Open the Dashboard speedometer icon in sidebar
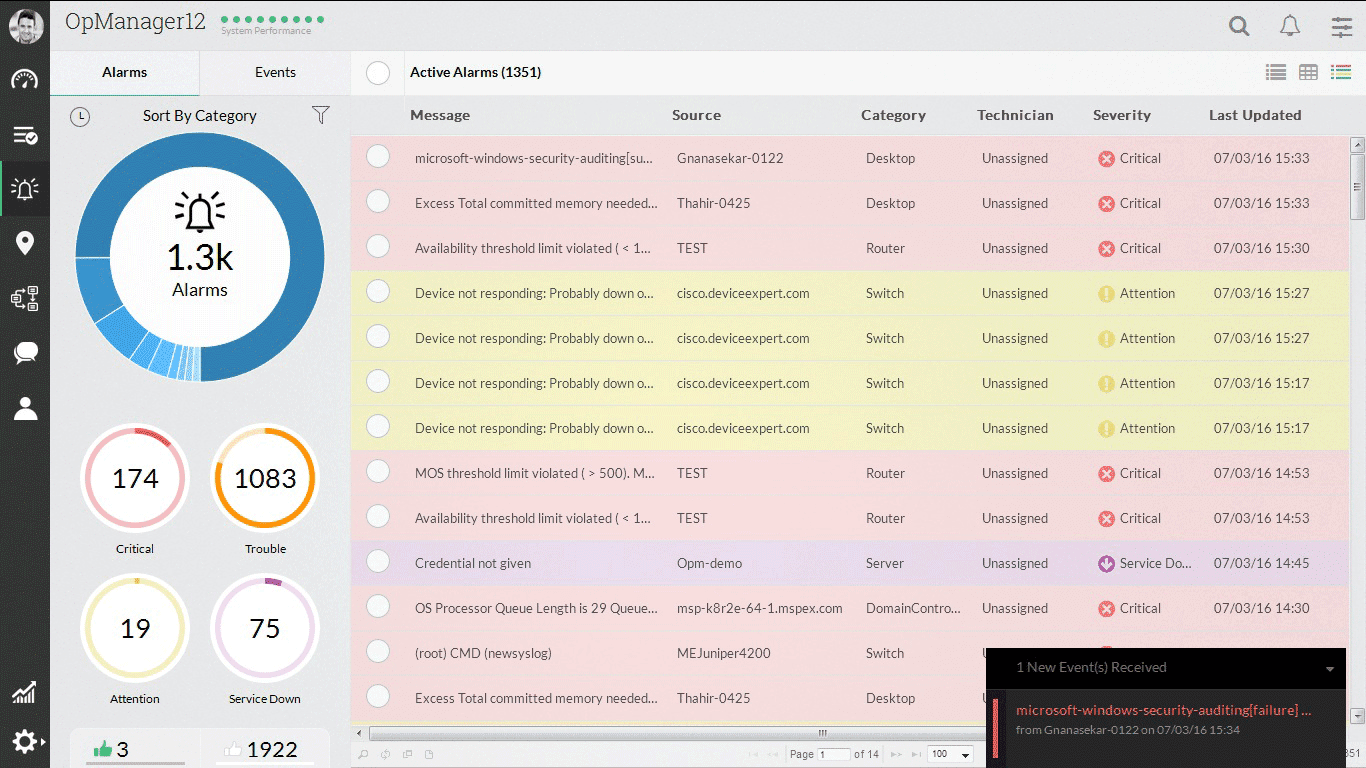Screen dimensions: 1366x768 coord(25,80)
